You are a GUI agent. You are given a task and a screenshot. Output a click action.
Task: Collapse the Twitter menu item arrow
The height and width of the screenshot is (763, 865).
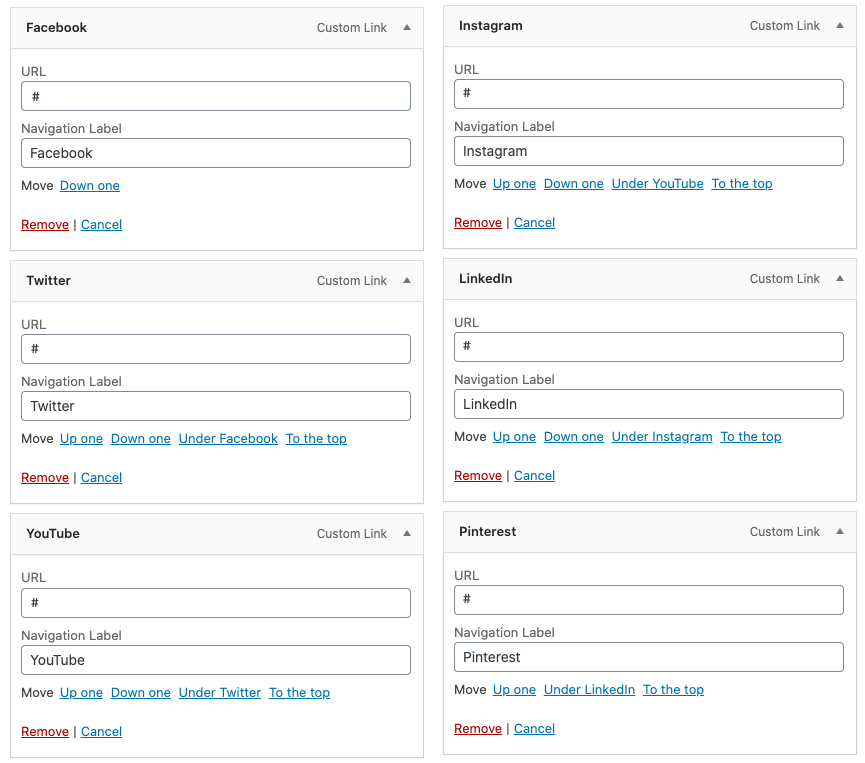click(407, 280)
